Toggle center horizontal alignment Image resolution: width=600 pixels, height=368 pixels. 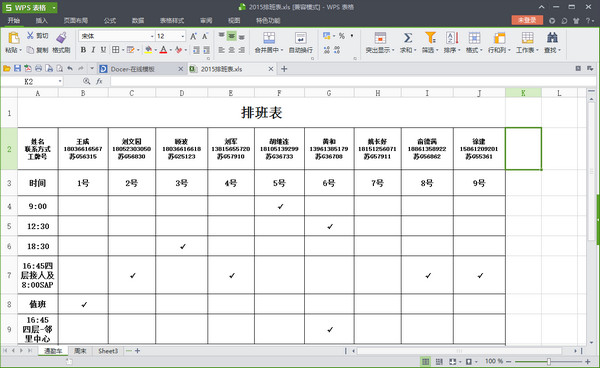pyautogui.click(x=232, y=50)
